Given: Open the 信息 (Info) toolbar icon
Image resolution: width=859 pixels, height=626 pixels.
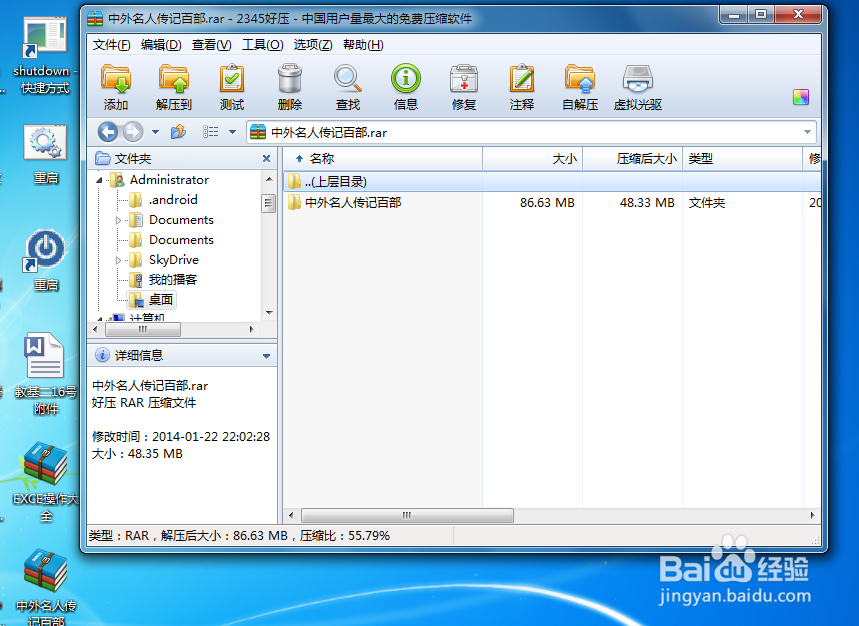Looking at the screenshot, I should [406, 87].
